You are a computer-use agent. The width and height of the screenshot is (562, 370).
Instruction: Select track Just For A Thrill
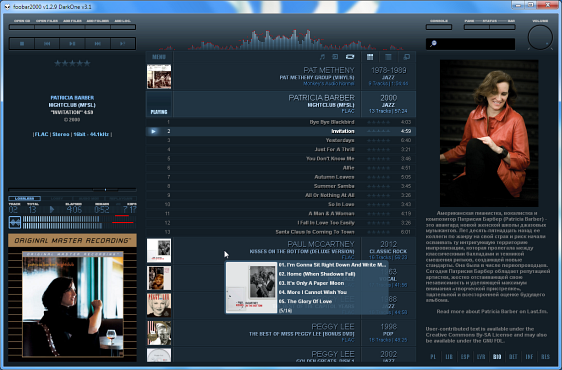pyautogui.click(x=281, y=150)
